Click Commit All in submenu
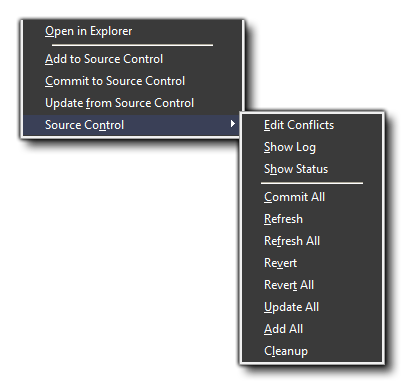Viewport: 405px width, 385px height. coord(312,197)
